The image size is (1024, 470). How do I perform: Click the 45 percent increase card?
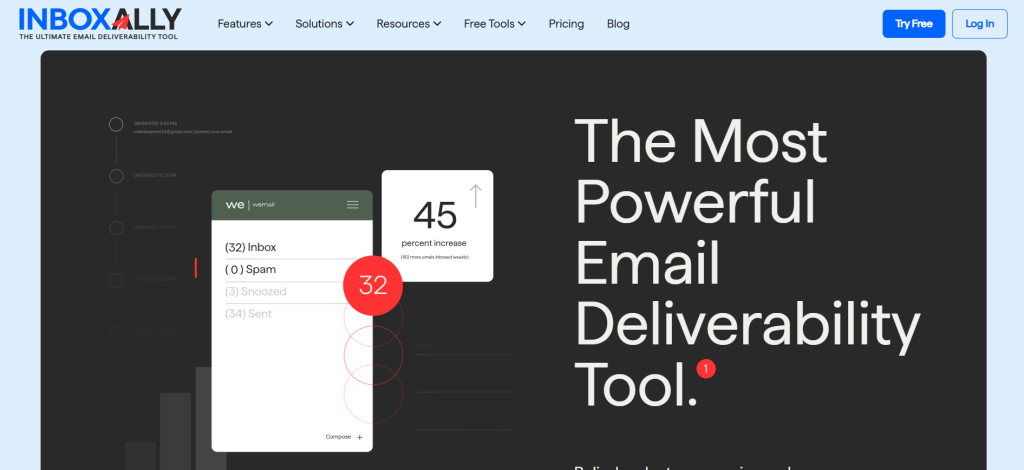click(x=437, y=226)
